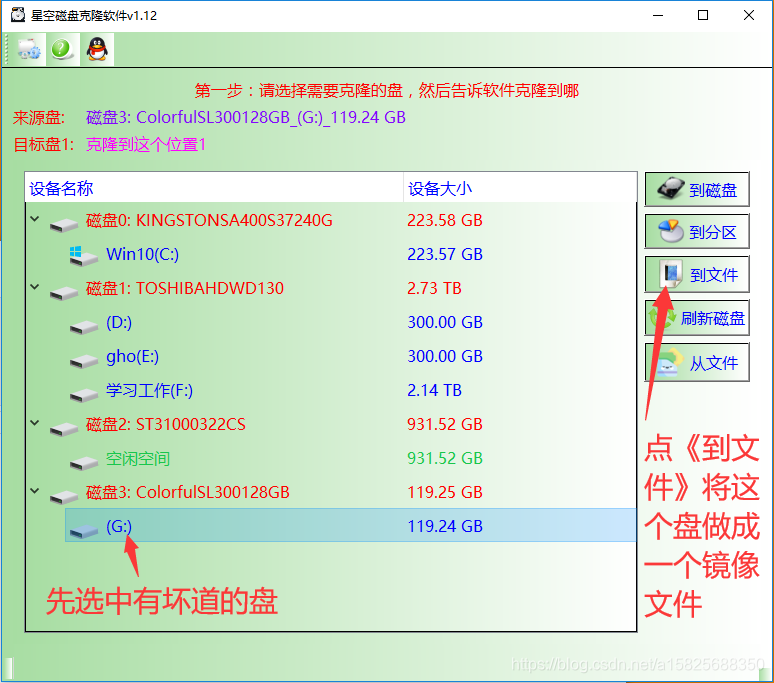Click the drive icon beside 磁盘0
This screenshot has height=683, width=774.
64,225
